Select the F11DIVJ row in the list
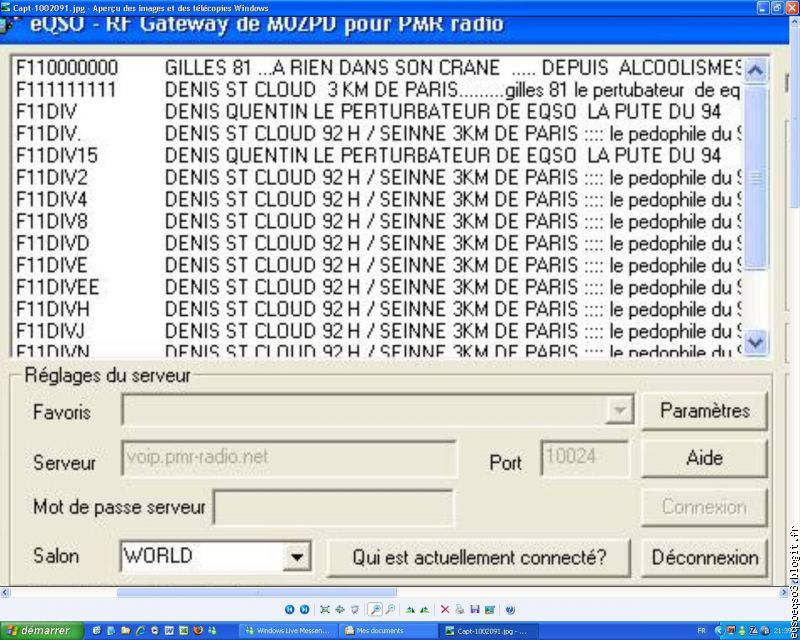This screenshot has width=800, height=640. [377, 331]
